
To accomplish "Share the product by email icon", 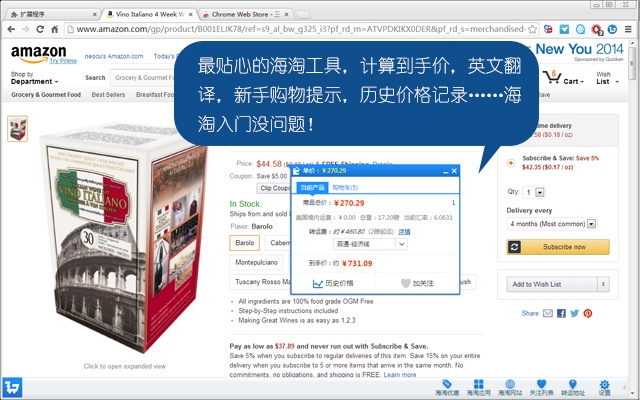I will click(548, 313).
